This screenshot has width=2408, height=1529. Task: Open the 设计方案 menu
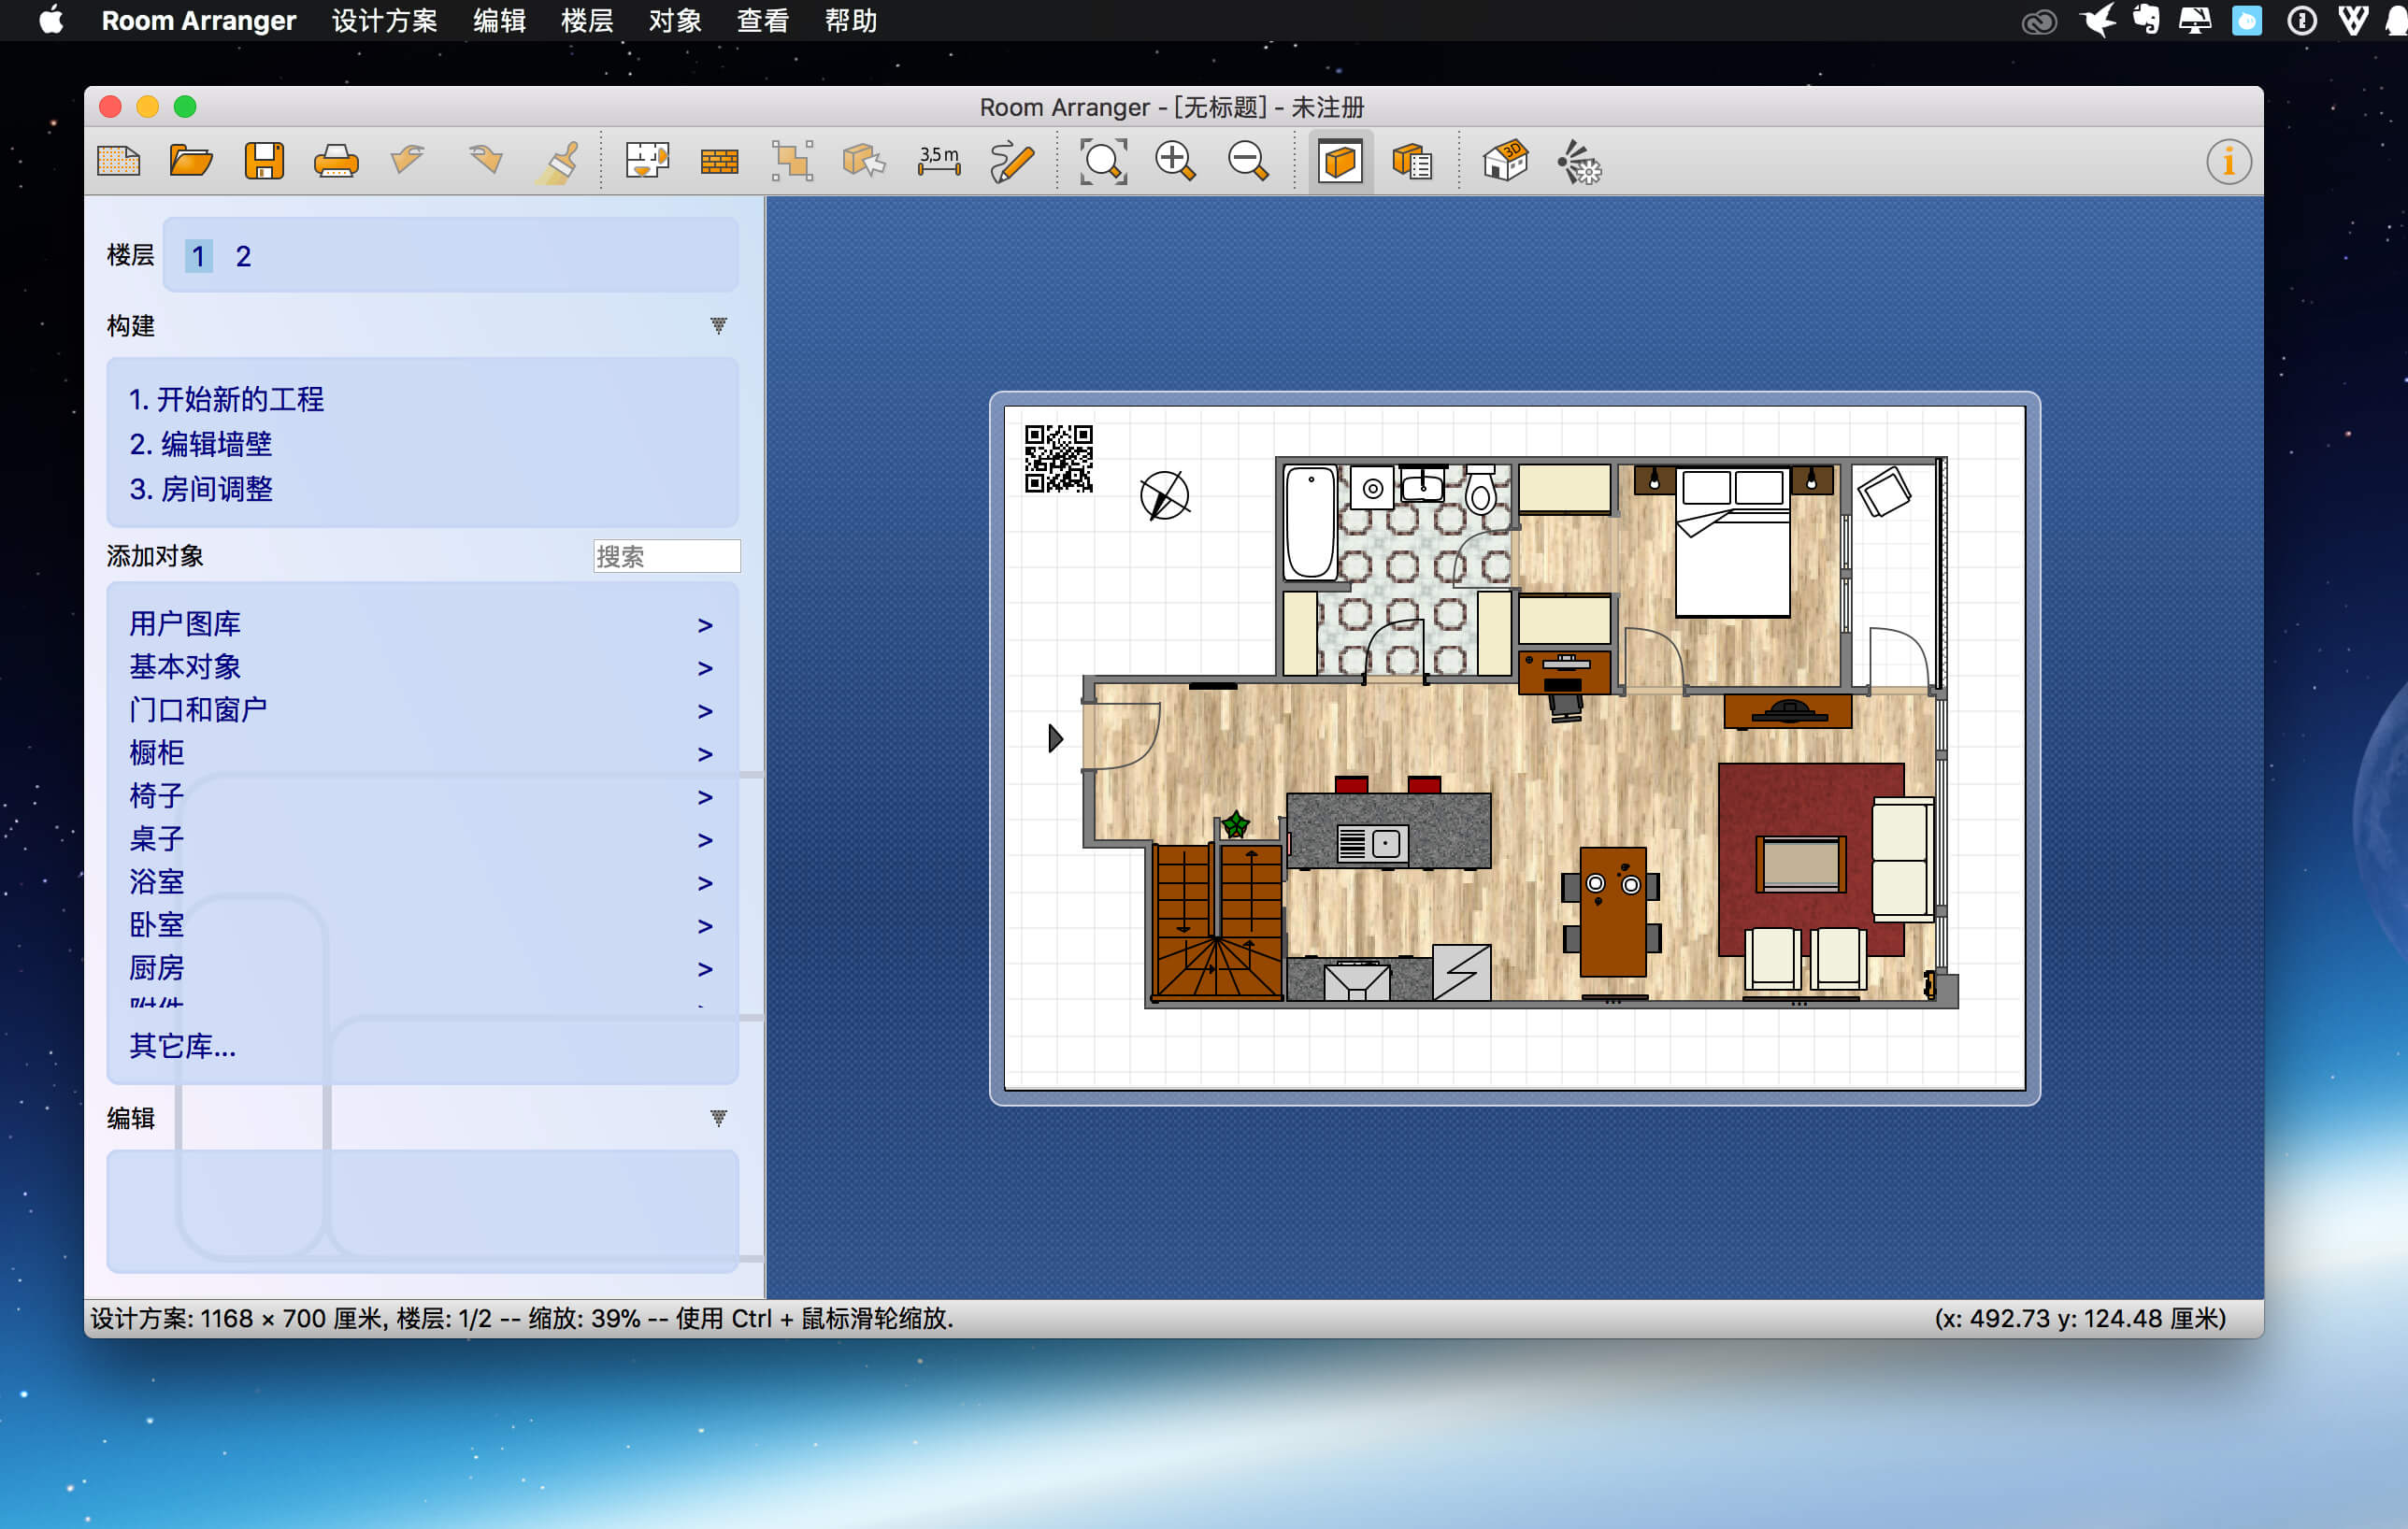(x=384, y=20)
